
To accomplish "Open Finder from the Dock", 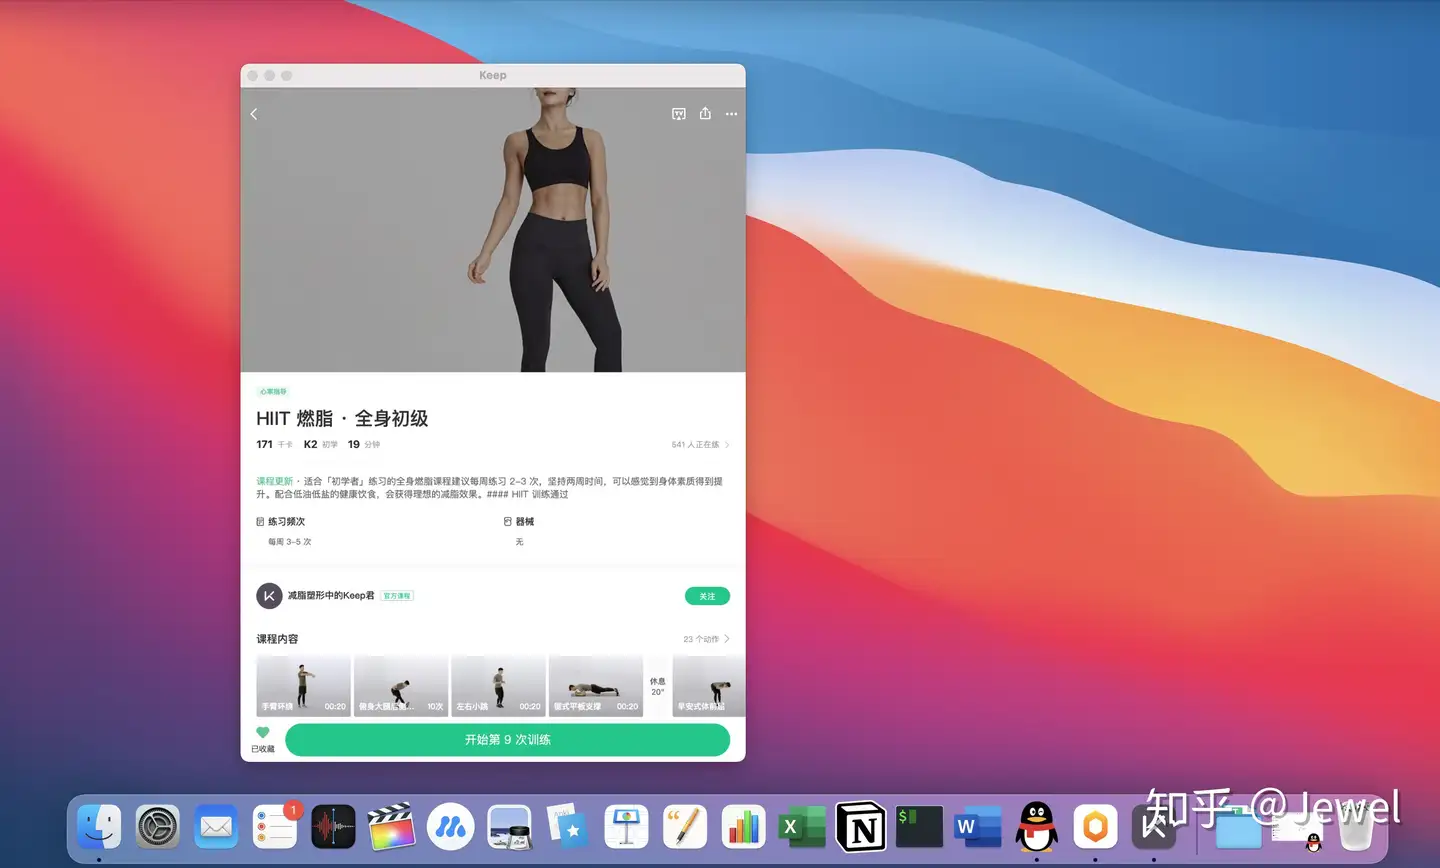I will (99, 827).
